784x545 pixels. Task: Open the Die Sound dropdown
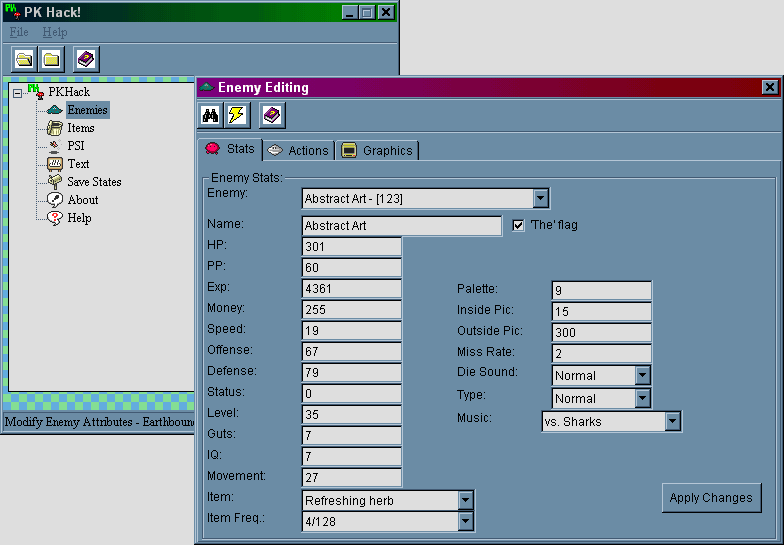(642, 375)
